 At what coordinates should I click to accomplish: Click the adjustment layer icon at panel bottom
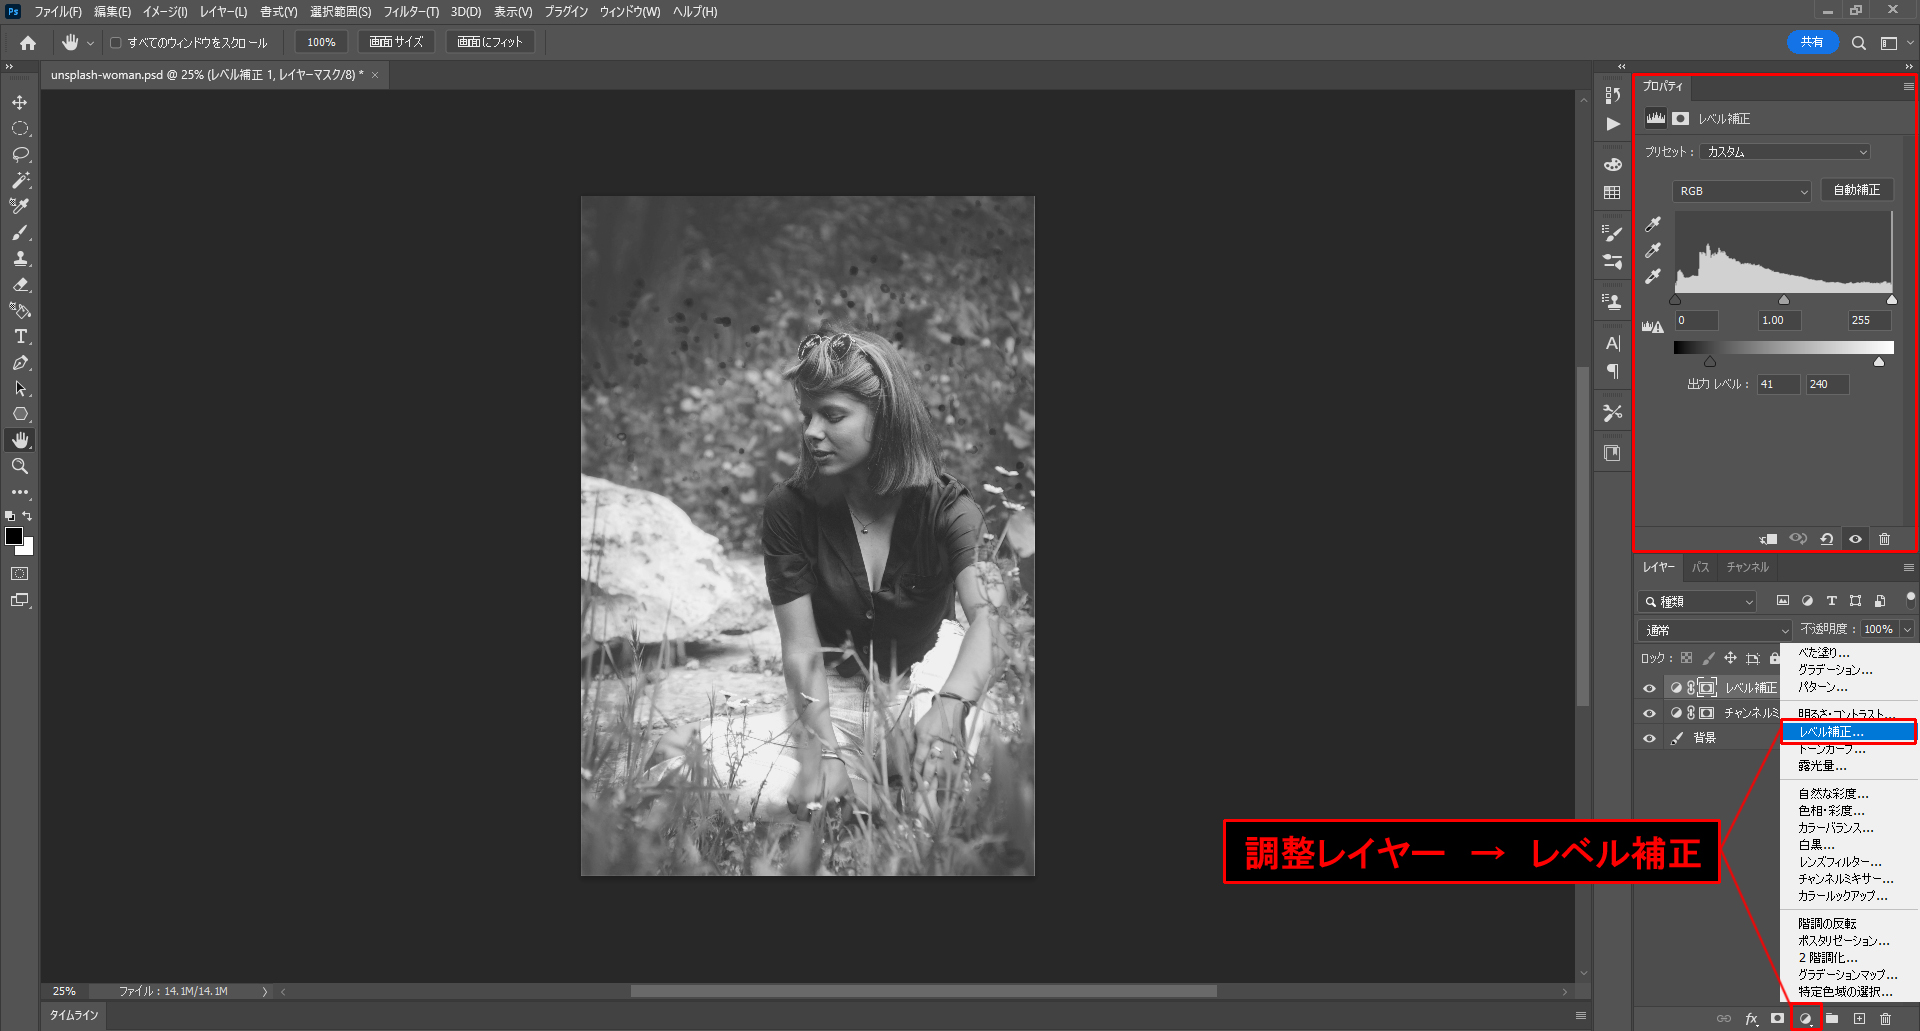(1806, 1019)
